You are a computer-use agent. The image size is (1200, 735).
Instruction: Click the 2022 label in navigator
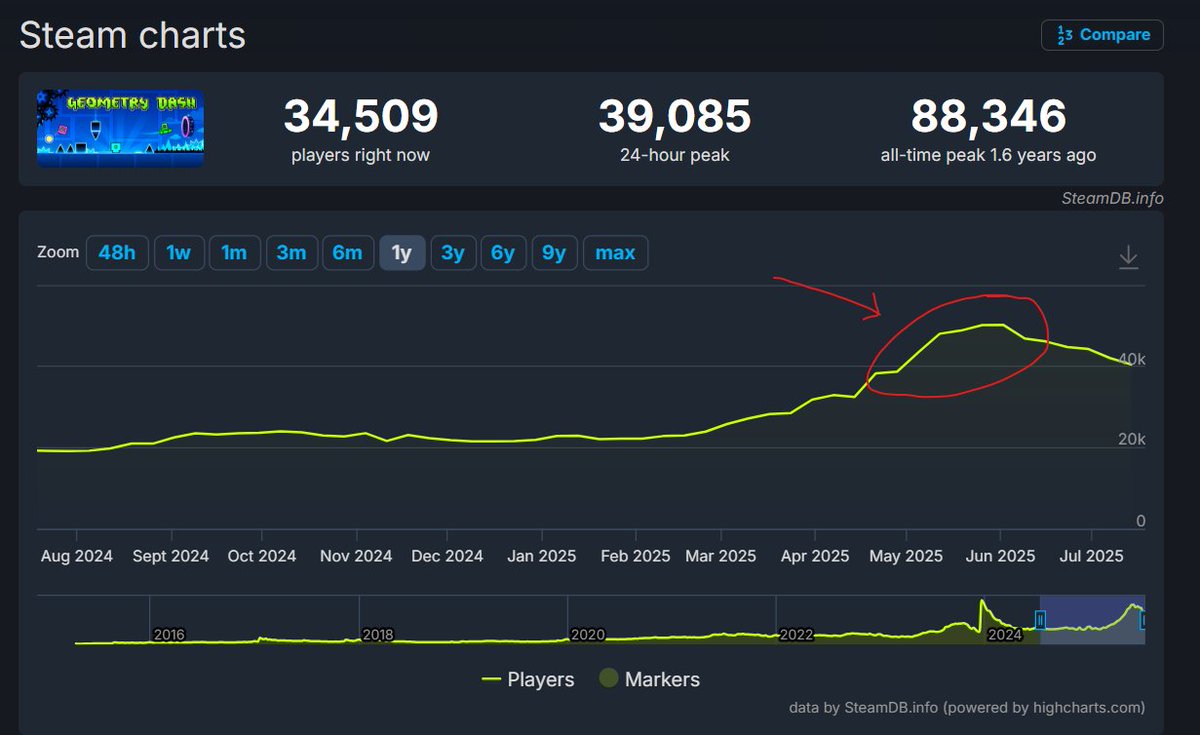pyautogui.click(x=796, y=635)
